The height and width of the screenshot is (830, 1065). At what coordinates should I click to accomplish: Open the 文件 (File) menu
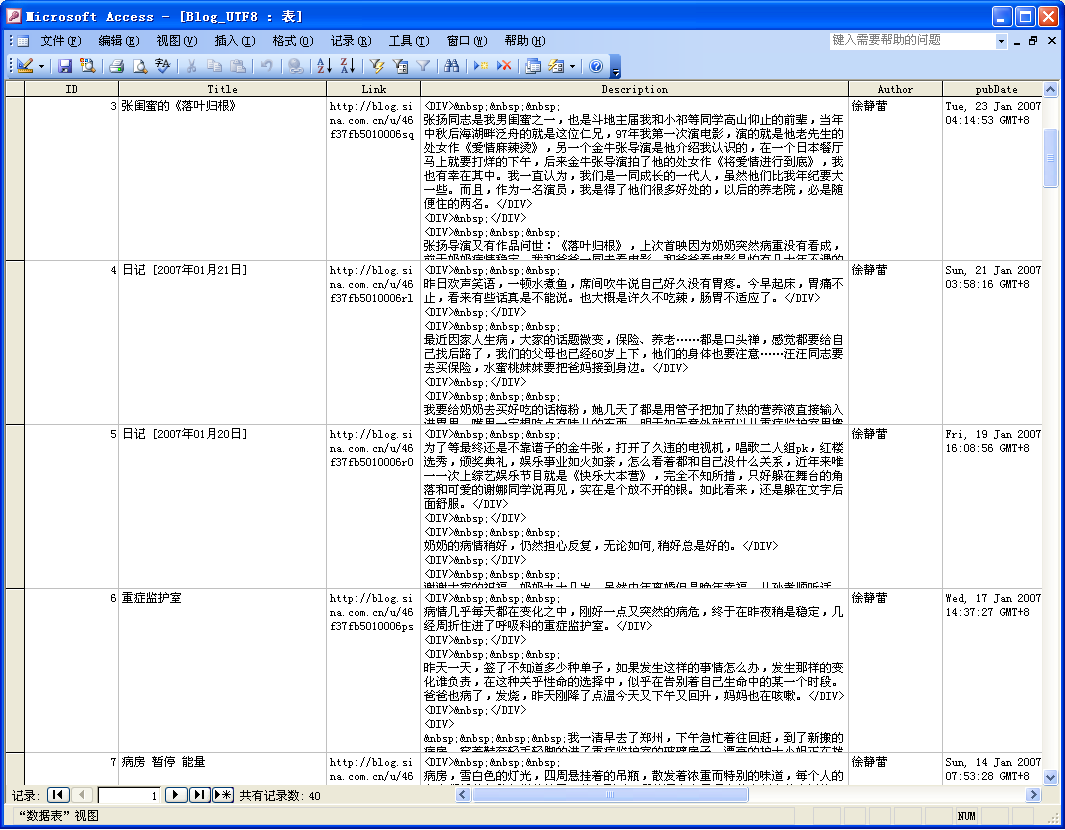coord(60,41)
